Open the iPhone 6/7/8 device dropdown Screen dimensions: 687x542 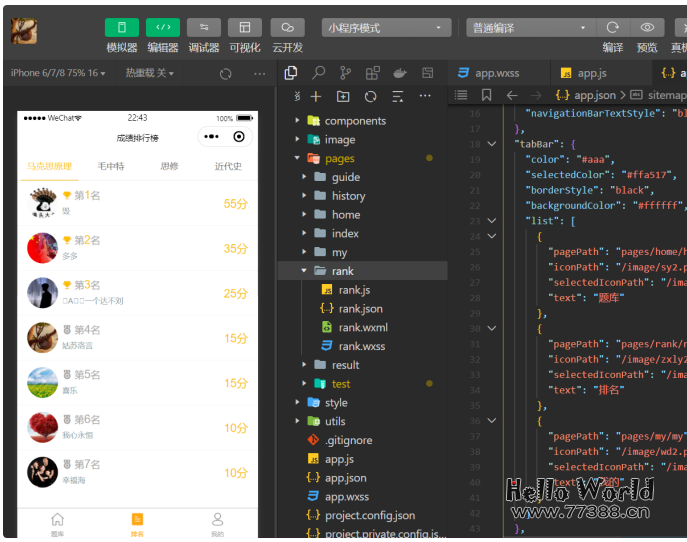pos(57,73)
